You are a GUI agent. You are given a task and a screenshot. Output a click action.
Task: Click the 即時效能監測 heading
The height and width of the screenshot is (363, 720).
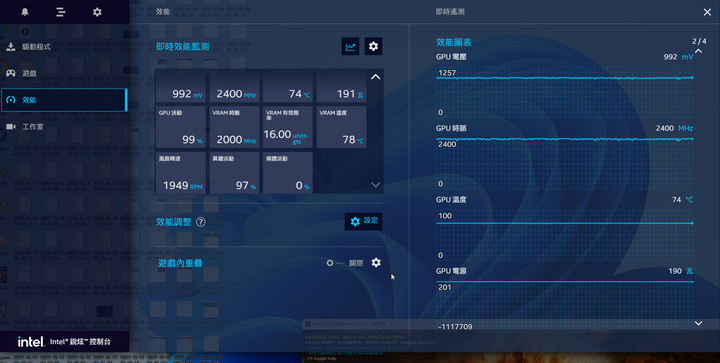(182, 46)
